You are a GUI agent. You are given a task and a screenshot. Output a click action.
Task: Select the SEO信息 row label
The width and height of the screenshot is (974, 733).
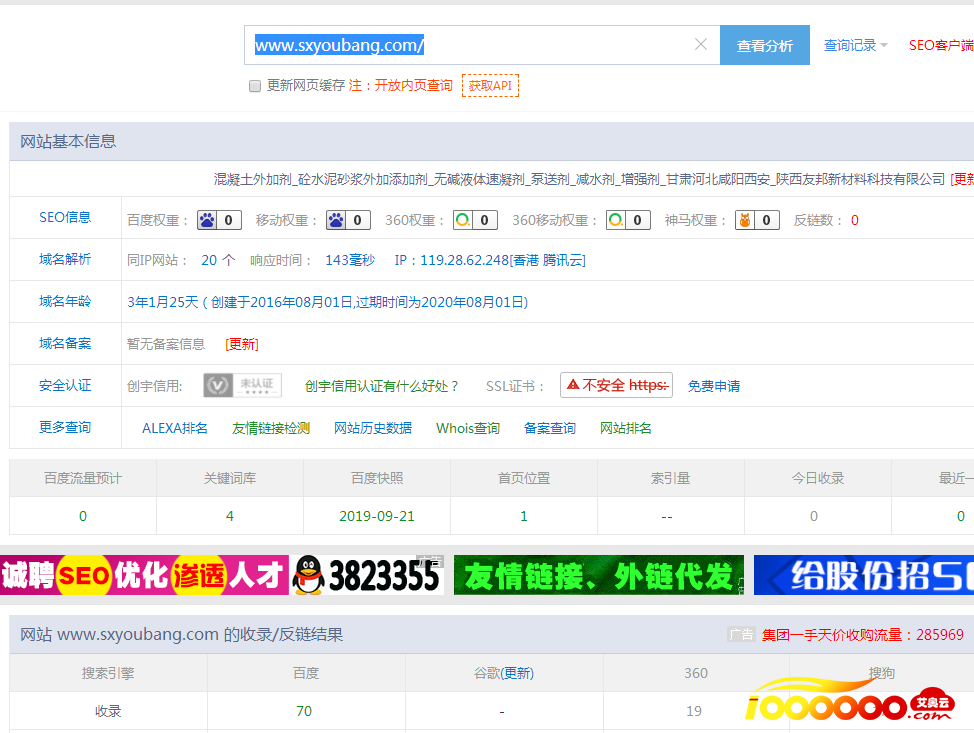point(65,217)
